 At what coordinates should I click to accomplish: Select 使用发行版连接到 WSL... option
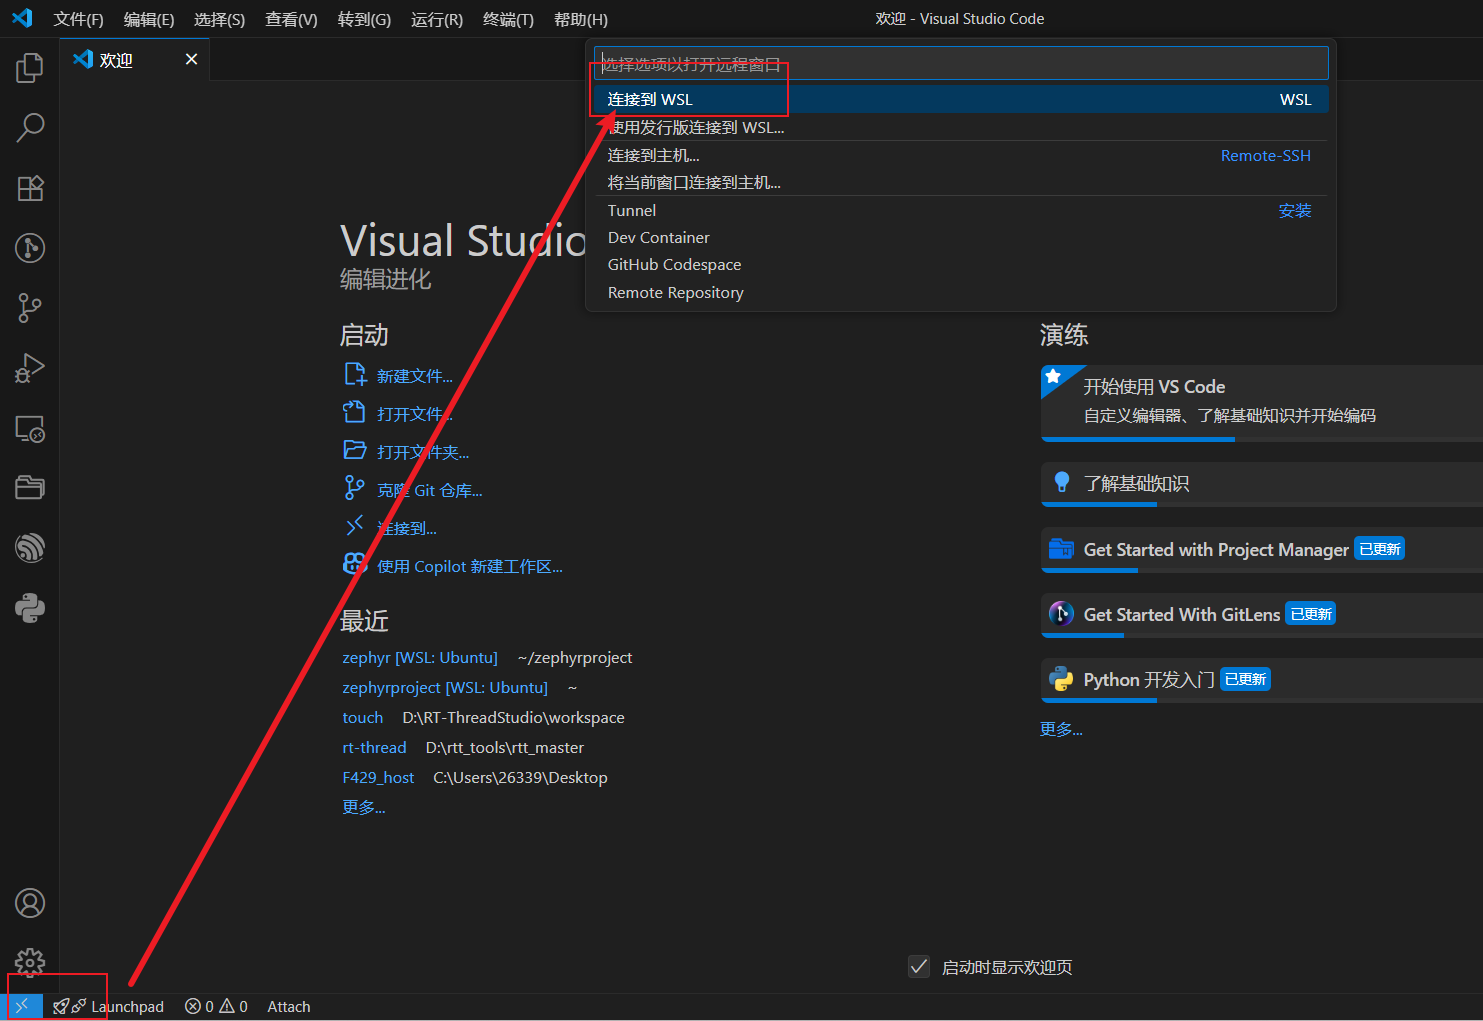960,127
